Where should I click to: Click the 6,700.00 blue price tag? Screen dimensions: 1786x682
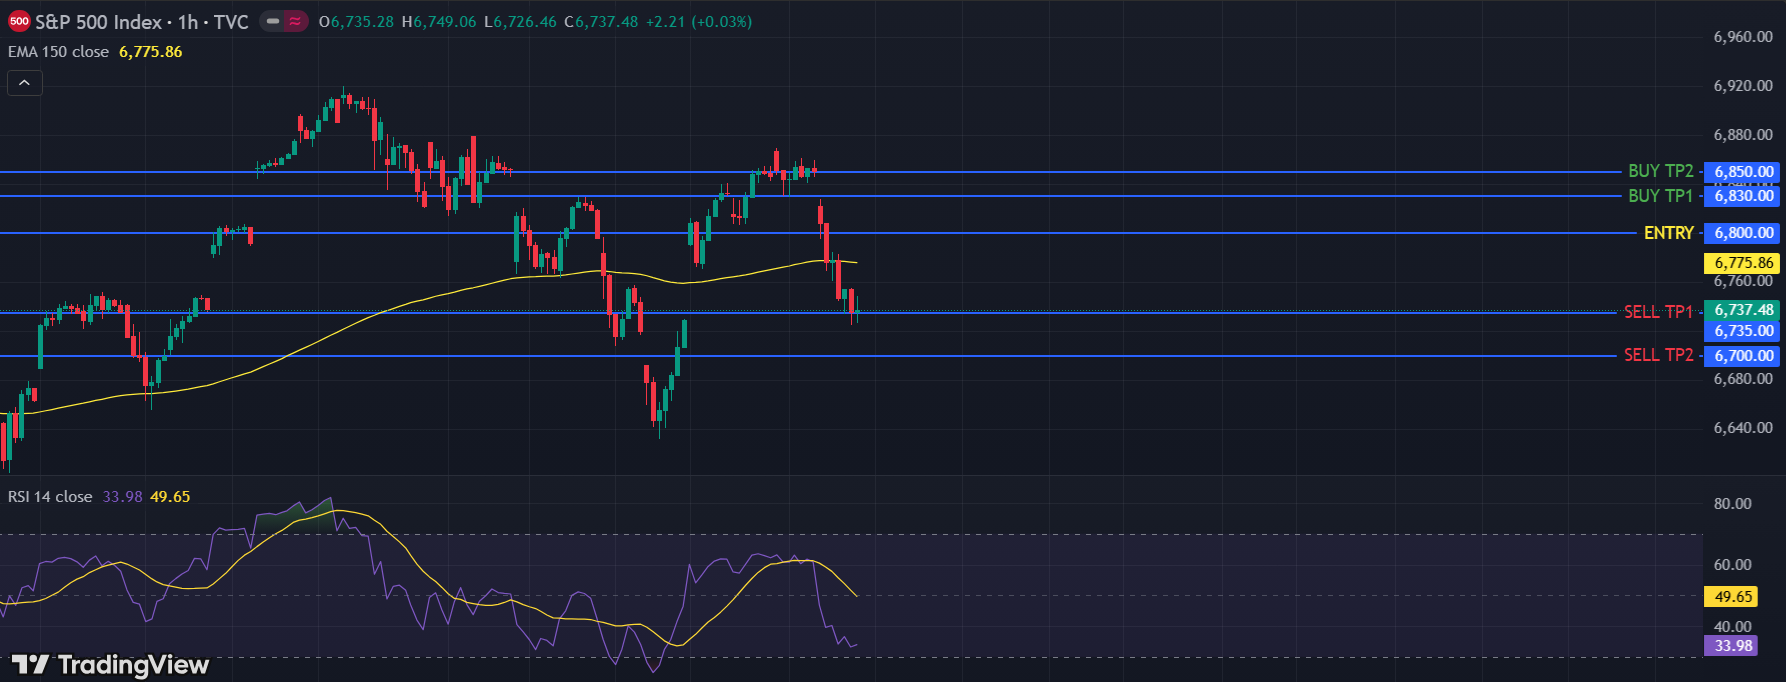click(x=1743, y=356)
